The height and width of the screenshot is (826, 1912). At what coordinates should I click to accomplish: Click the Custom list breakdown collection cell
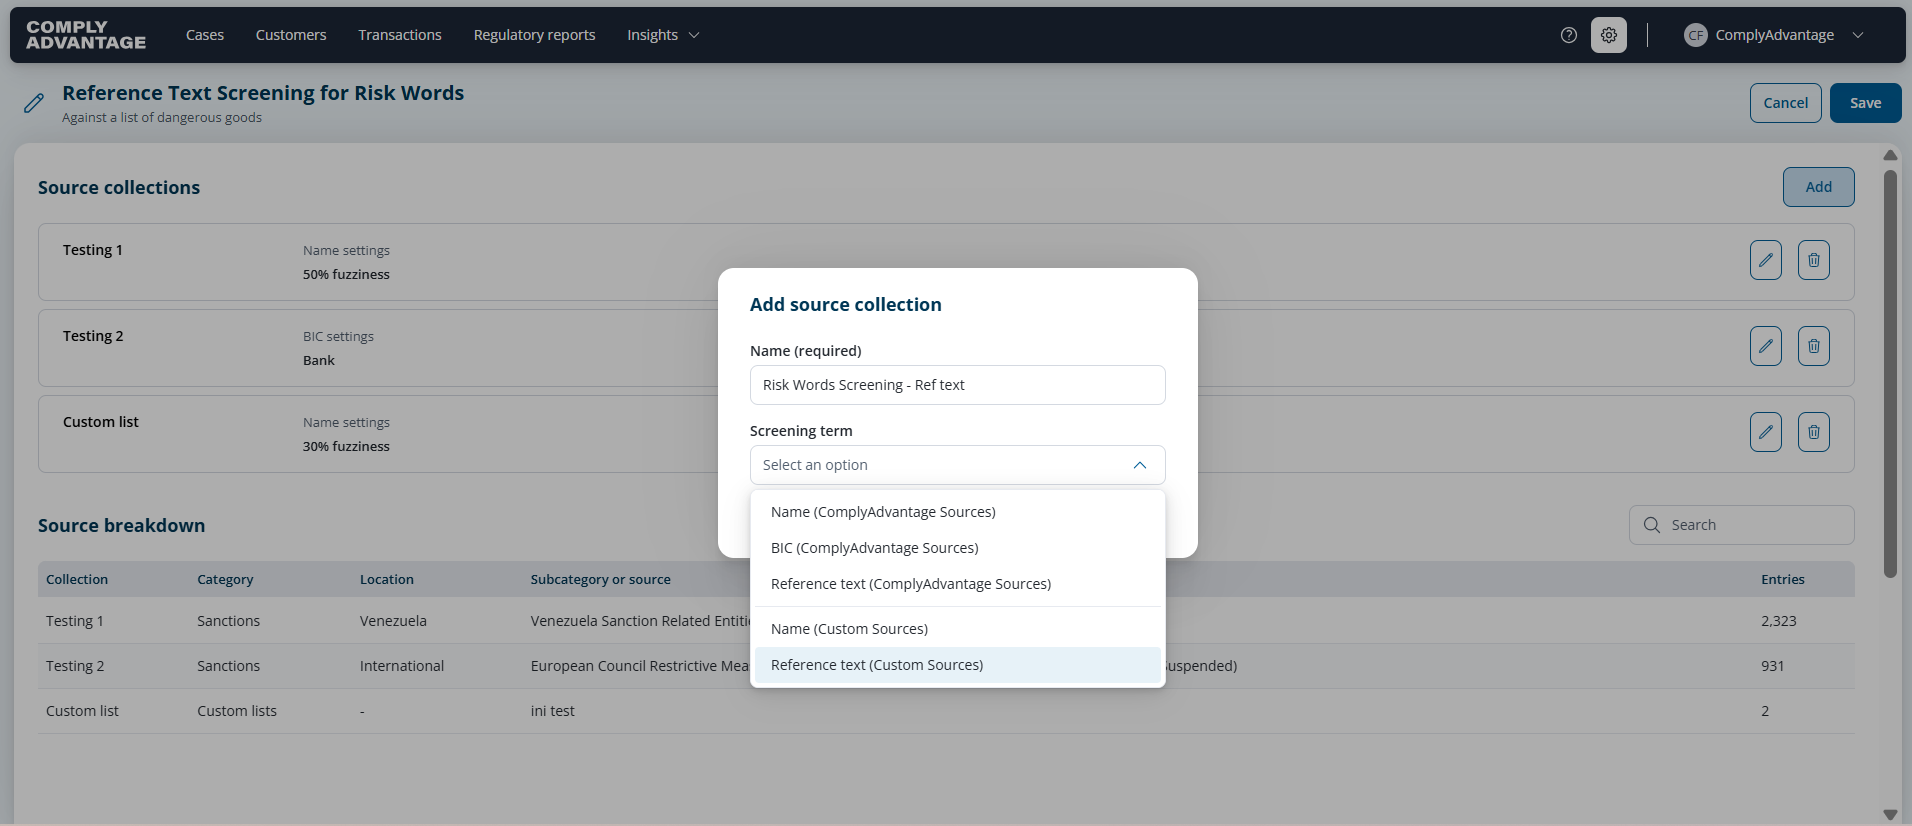82,711
